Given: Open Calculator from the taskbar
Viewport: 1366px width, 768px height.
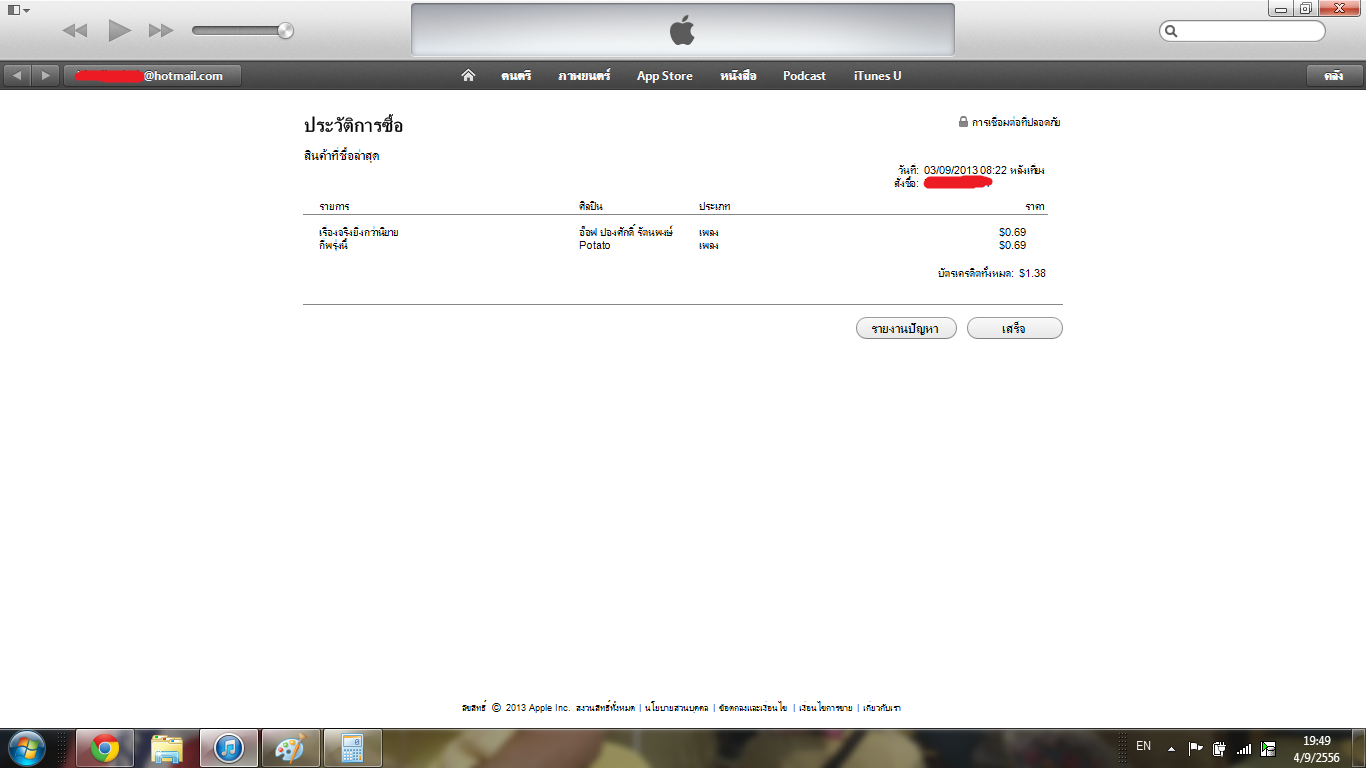Looking at the screenshot, I should click(x=352, y=748).
